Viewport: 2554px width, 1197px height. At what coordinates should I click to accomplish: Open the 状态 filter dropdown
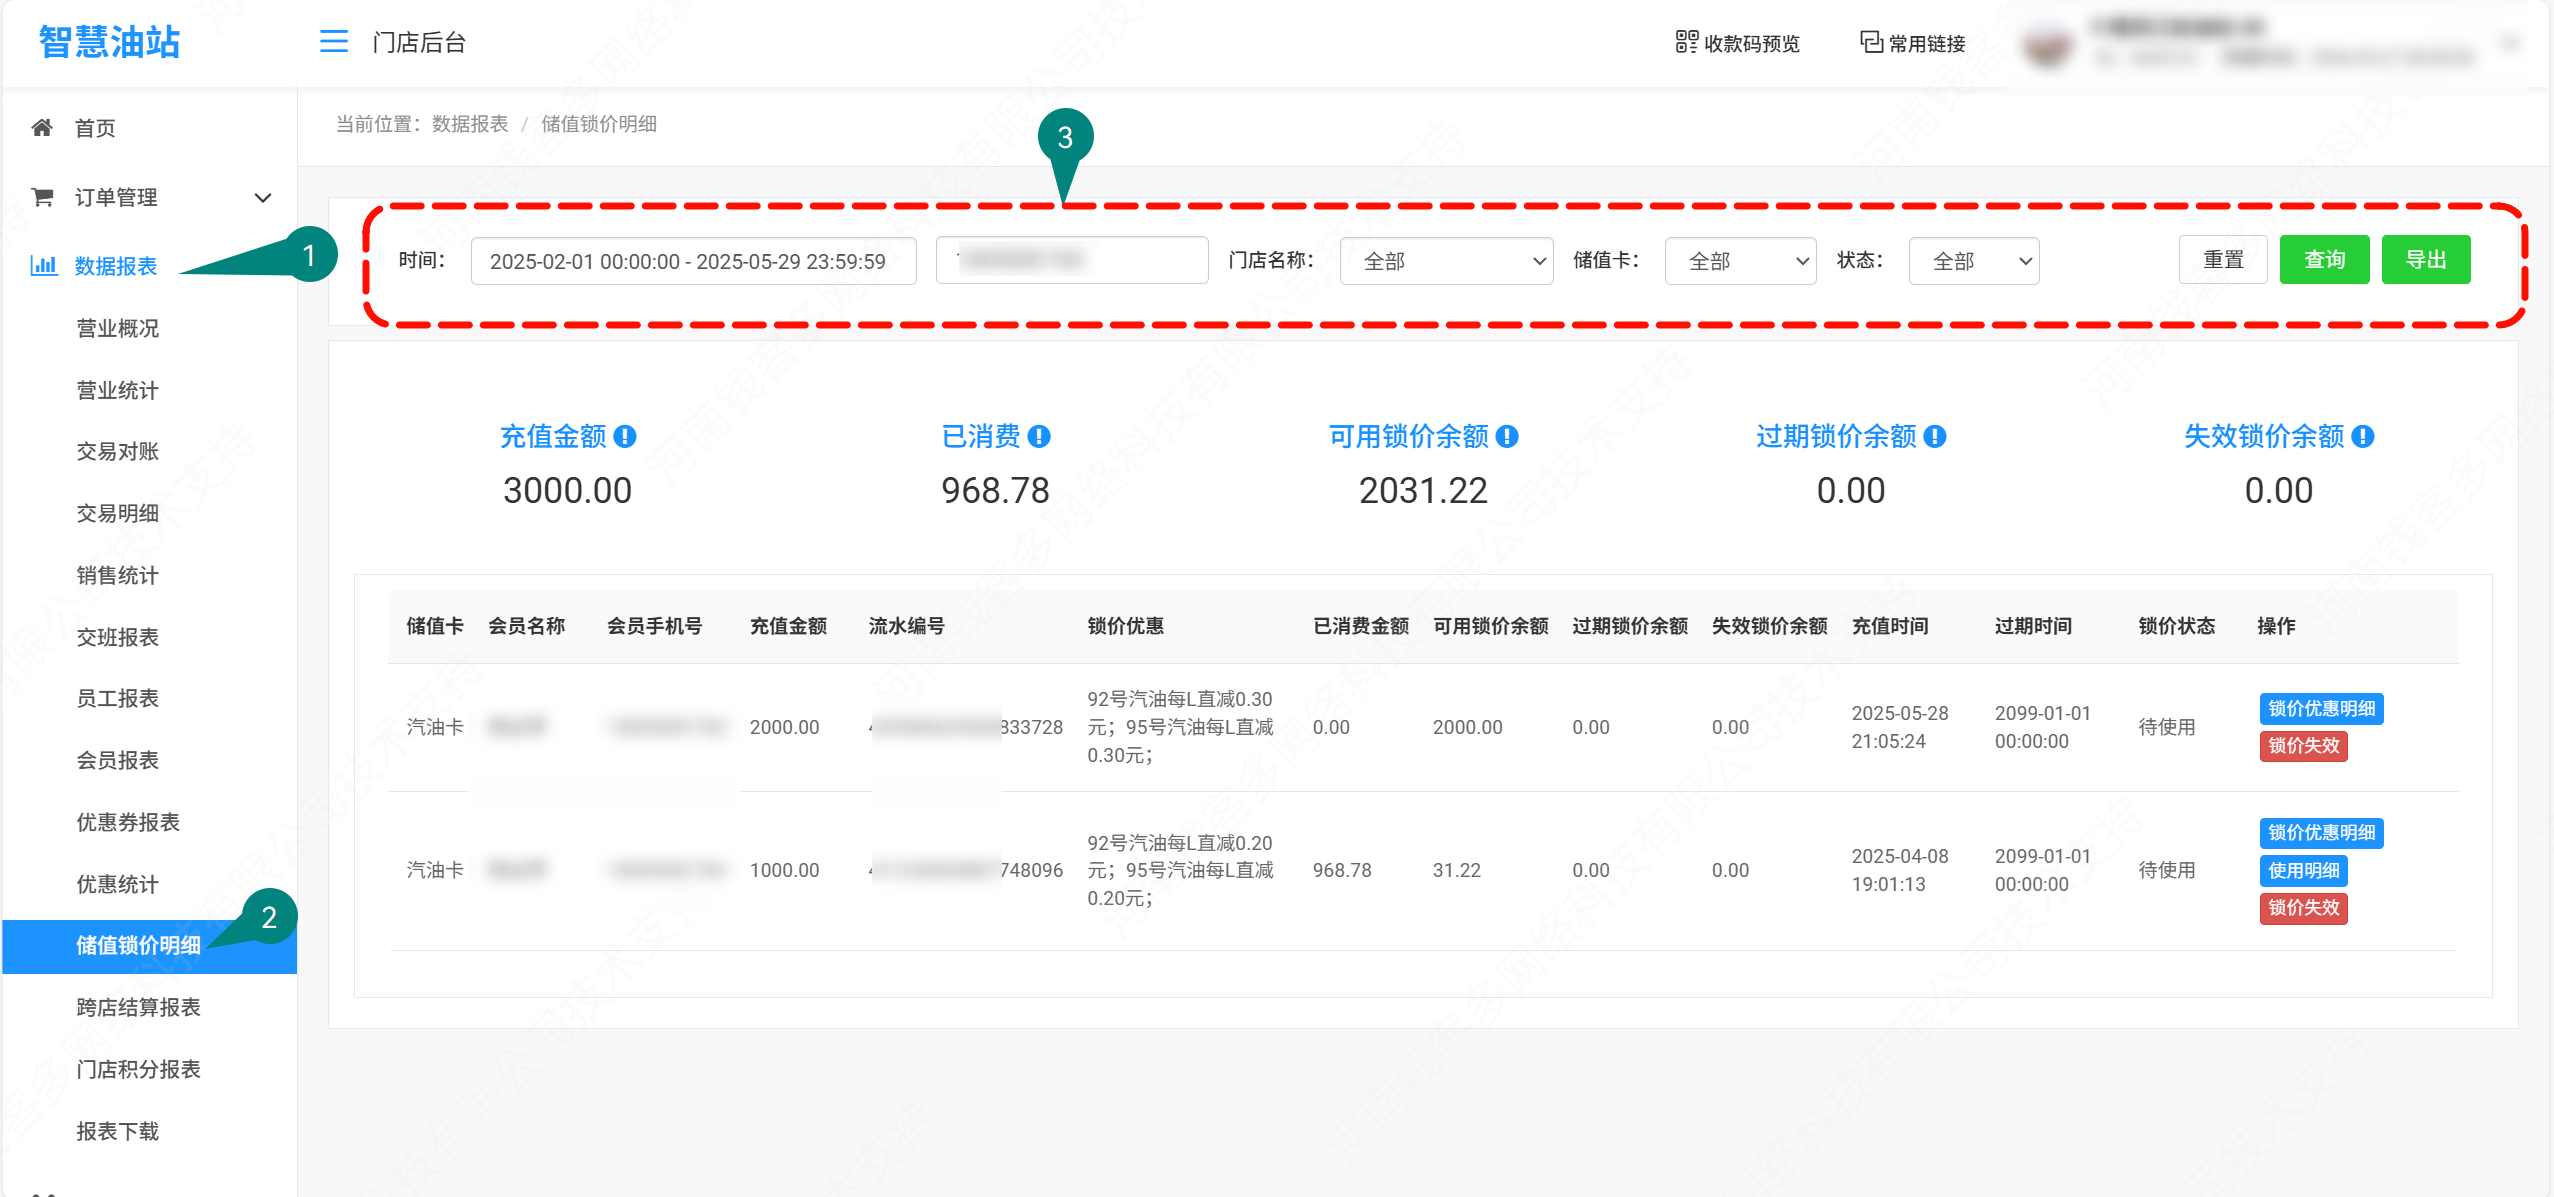(x=1973, y=261)
